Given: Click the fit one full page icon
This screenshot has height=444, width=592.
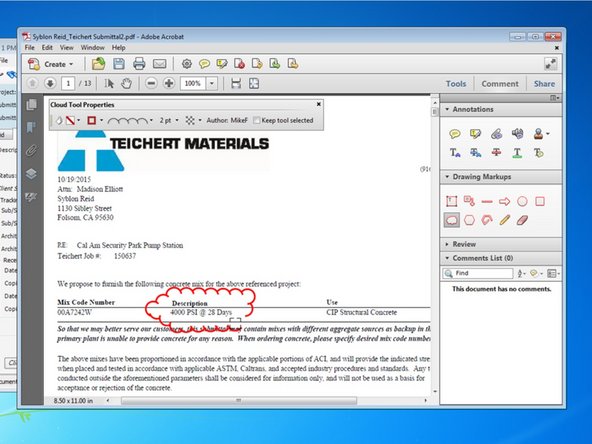Looking at the screenshot, I should 254,83.
